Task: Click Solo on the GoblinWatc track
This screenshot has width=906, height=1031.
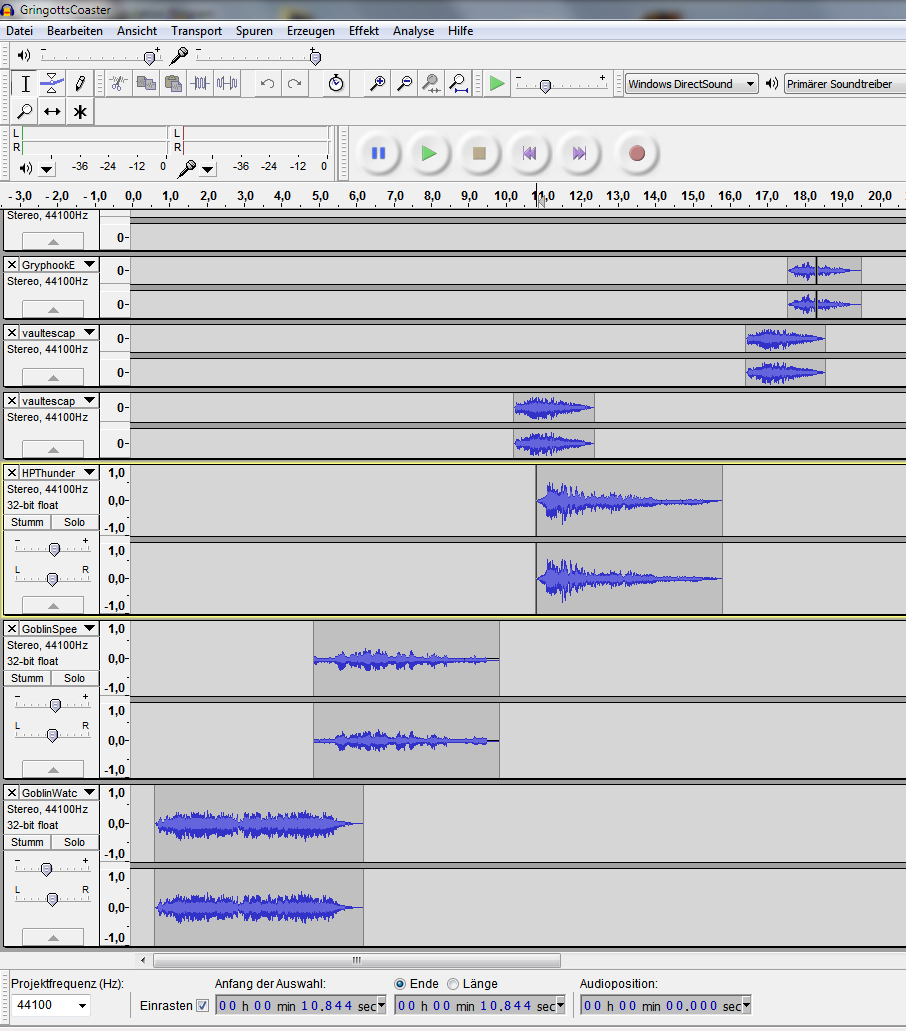Action: coord(75,842)
